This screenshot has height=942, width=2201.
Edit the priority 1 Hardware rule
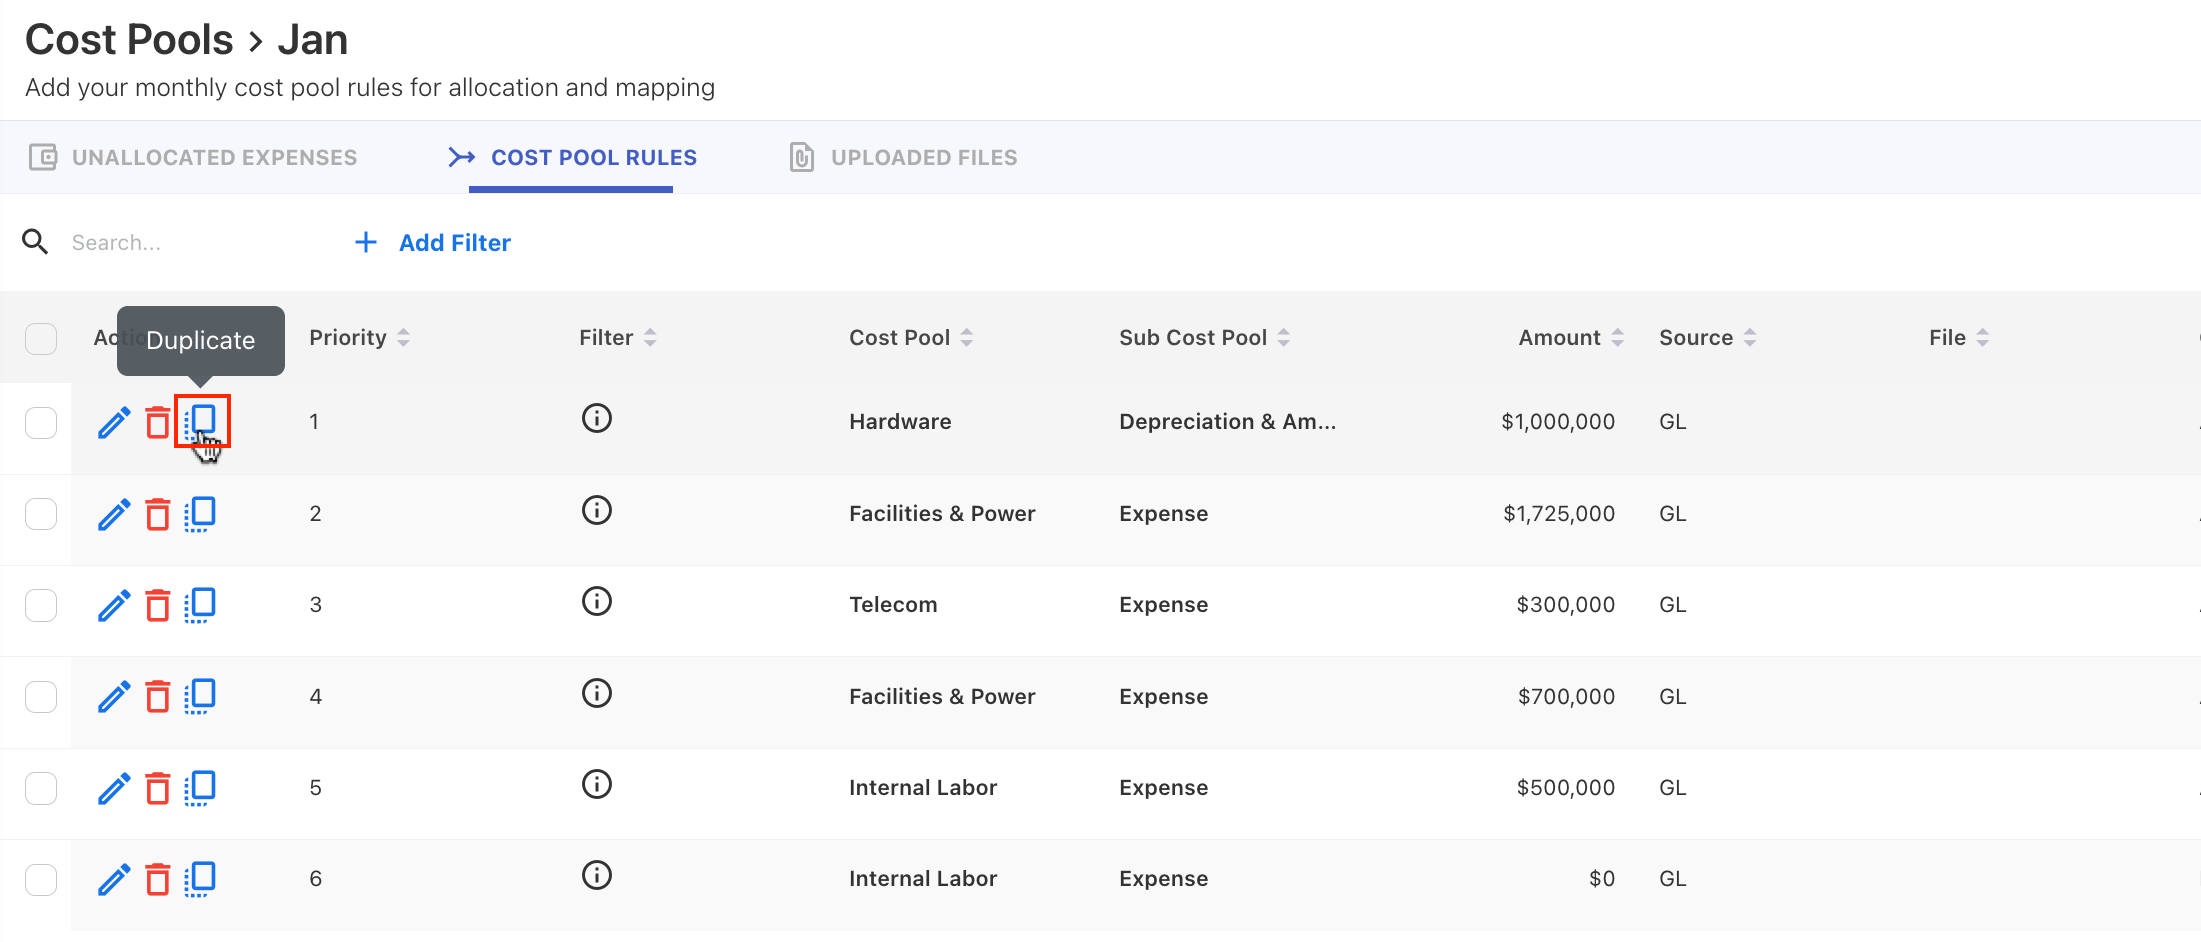coord(114,423)
